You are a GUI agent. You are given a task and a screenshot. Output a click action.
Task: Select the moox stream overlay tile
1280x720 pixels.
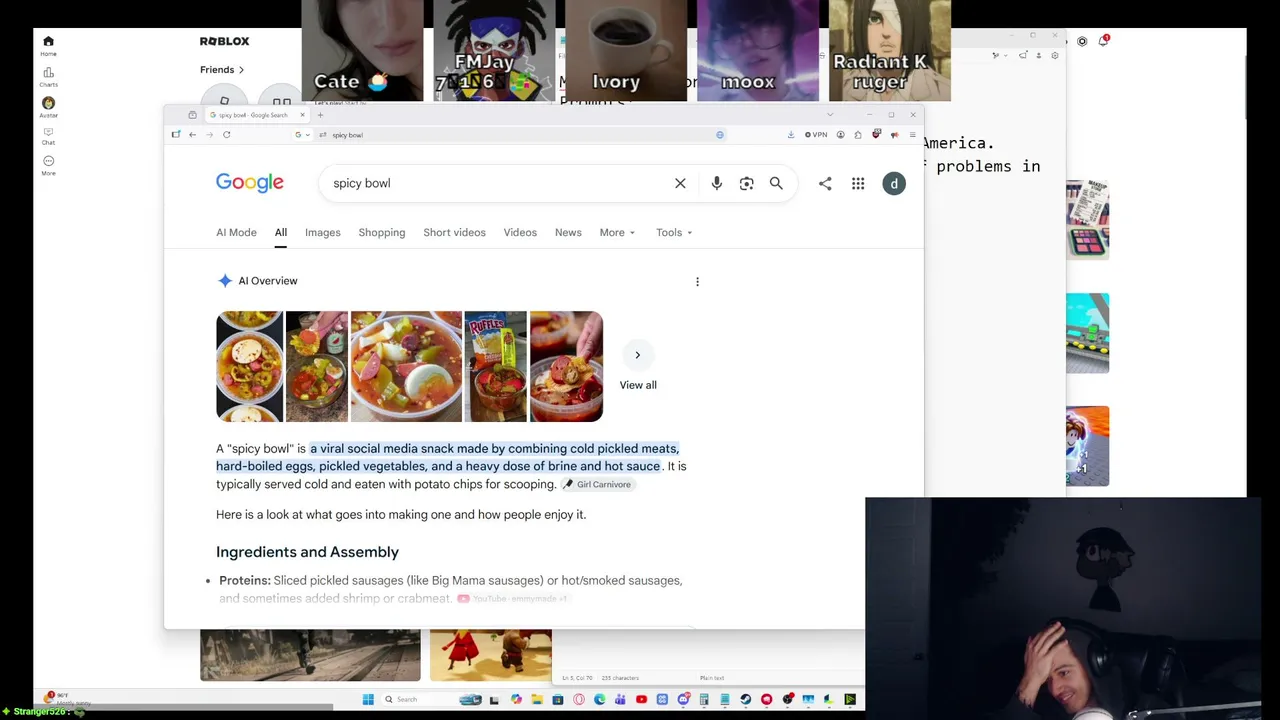tap(758, 51)
